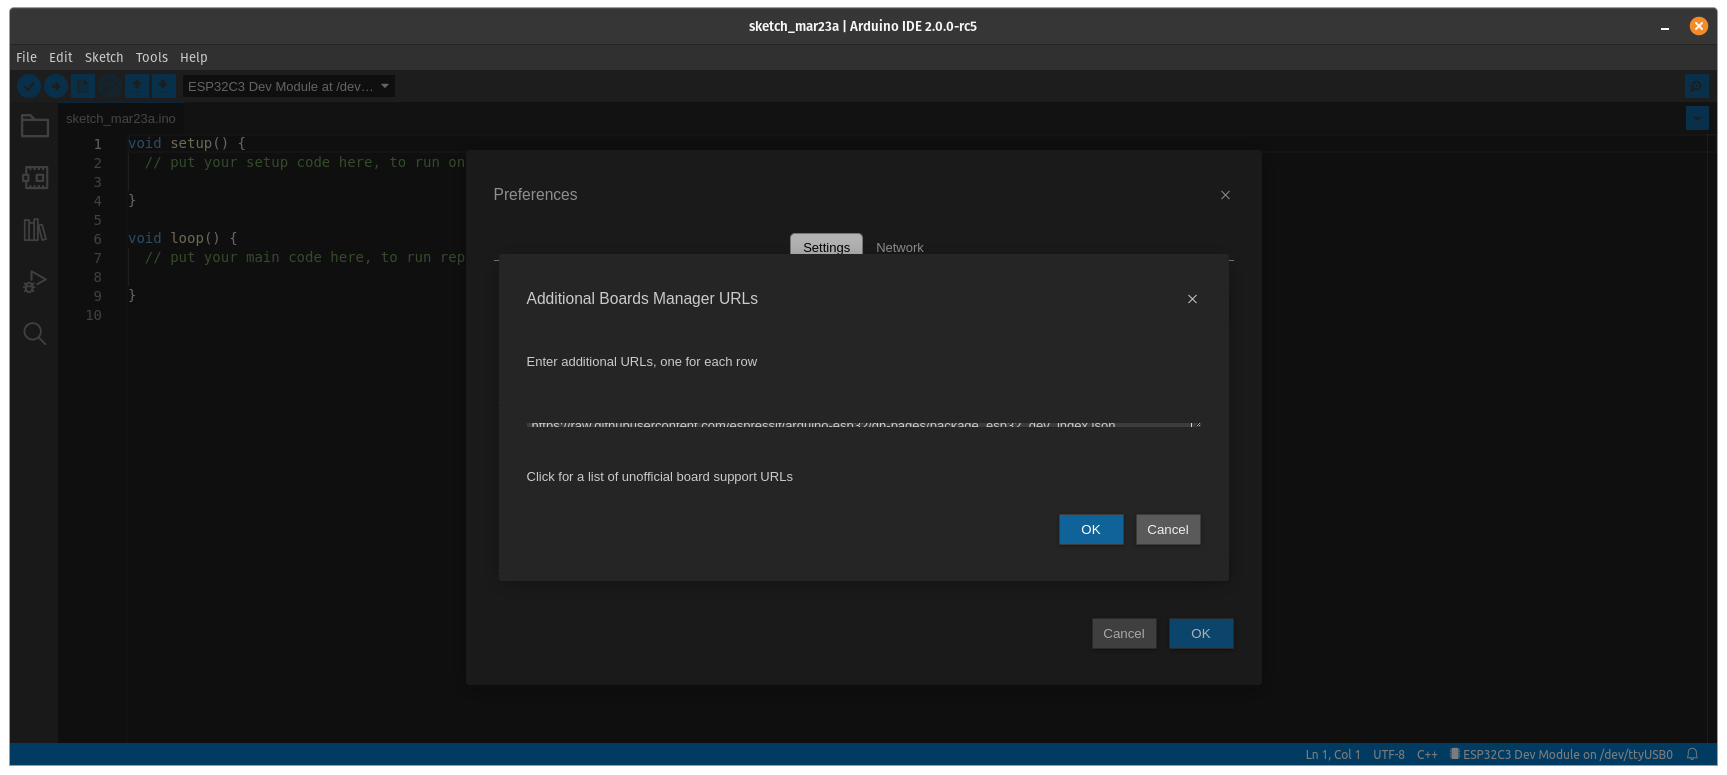Click the Verify sketch checkmark icon

pos(29,86)
